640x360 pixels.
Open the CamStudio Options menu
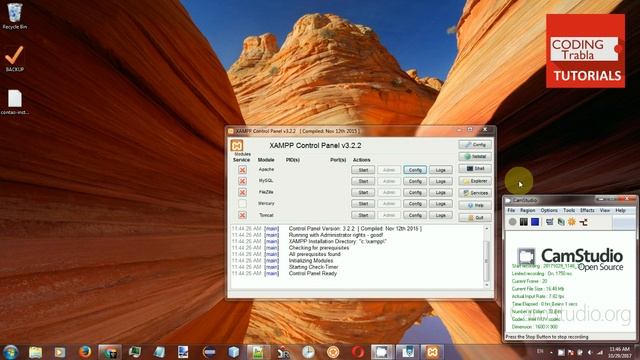point(549,210)
